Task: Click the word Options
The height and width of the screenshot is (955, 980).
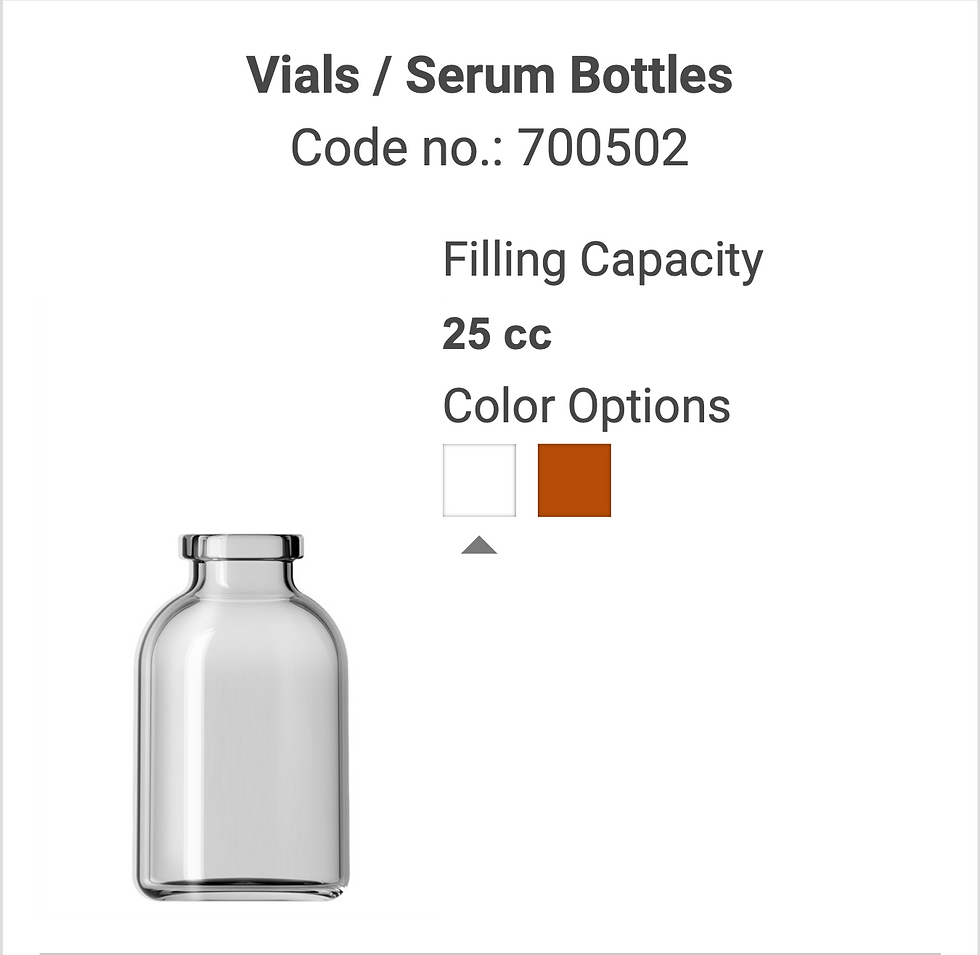Action: pyautogui.click(x=649, y=406)
